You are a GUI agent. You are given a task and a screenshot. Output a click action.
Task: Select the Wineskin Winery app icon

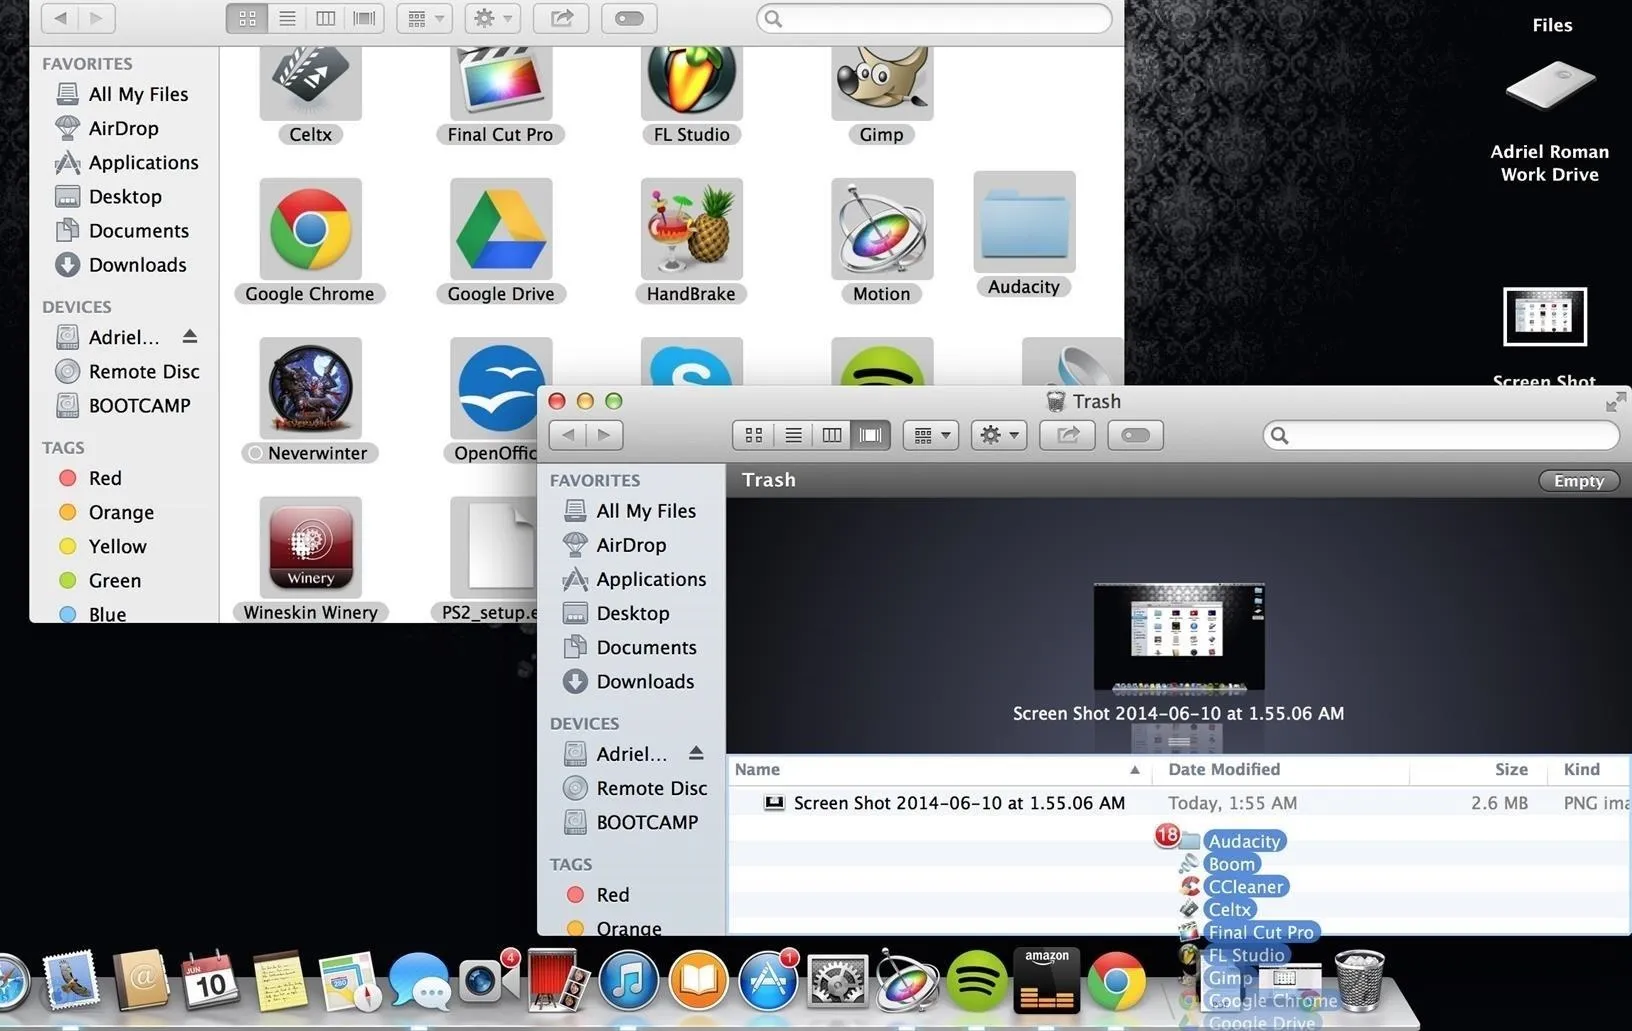click(310, 547)
